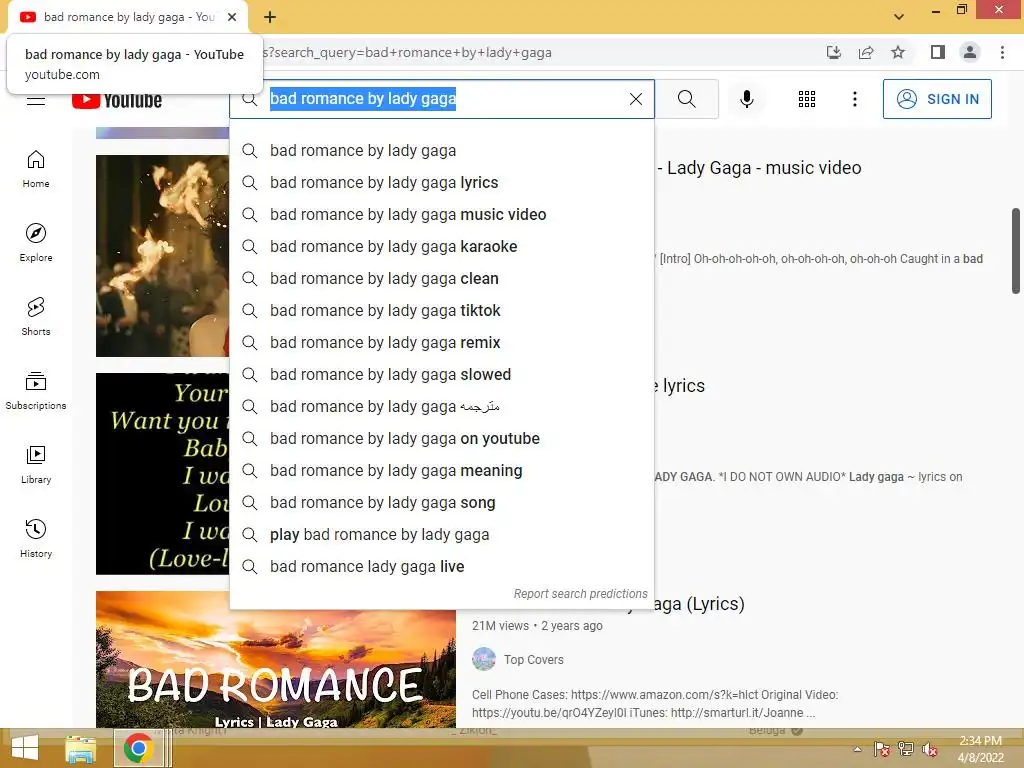Clear the search box with the X icon
This screenshot has height=768, width=1024.
click(635, 99)
